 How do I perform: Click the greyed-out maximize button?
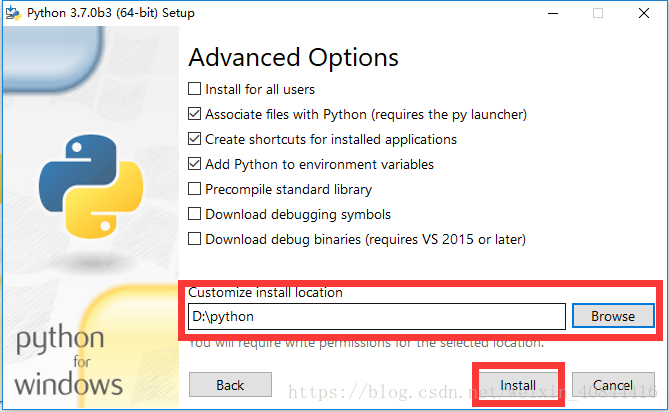(x=598, y=13)
